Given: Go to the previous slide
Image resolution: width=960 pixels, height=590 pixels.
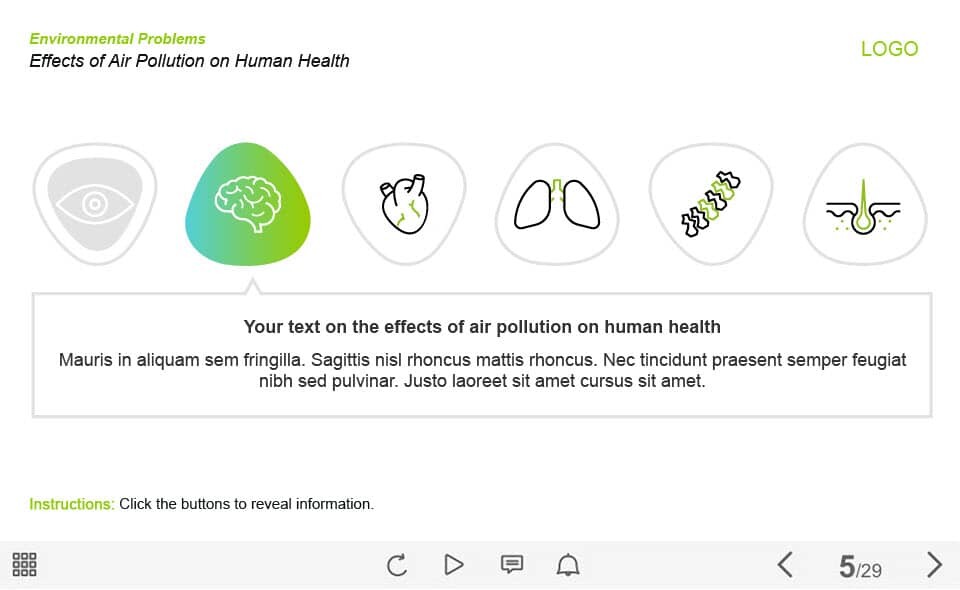Looking at the screenshot, I should tap(785, 565).
